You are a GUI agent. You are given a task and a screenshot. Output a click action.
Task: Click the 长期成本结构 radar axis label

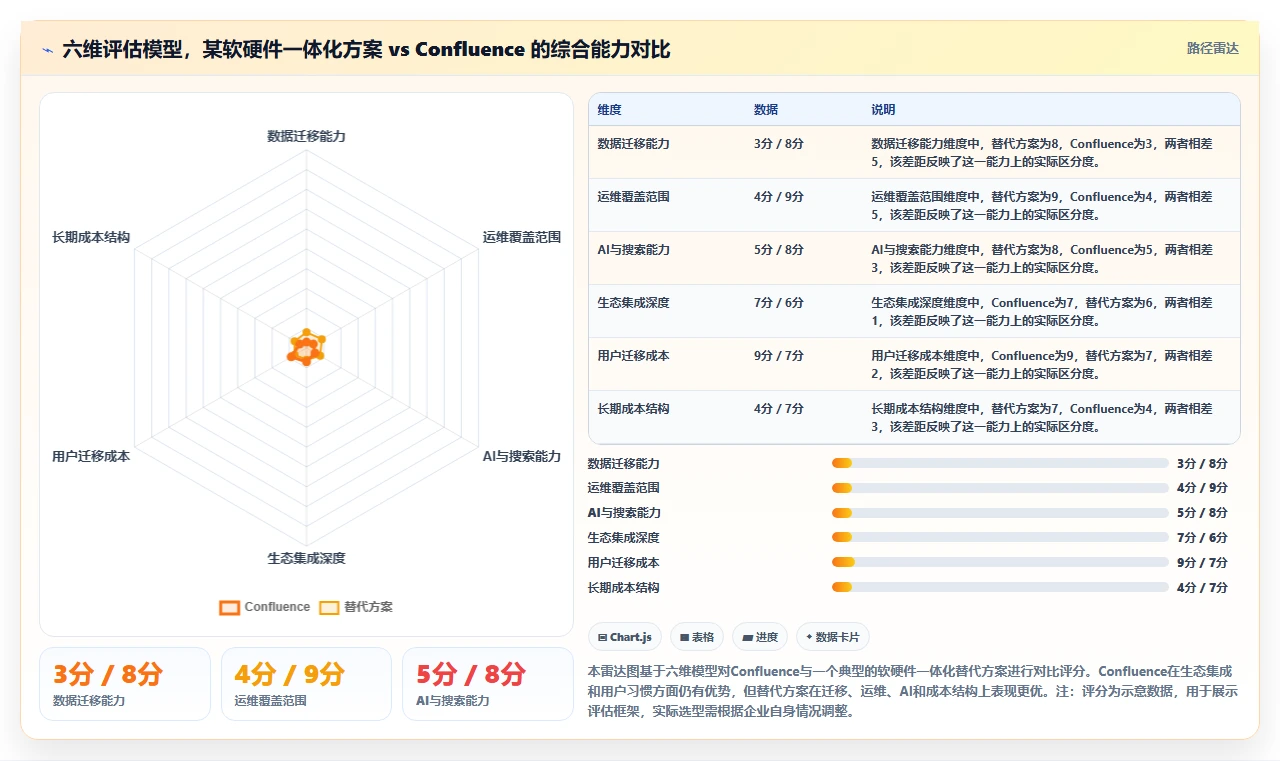tap(91, 237)
